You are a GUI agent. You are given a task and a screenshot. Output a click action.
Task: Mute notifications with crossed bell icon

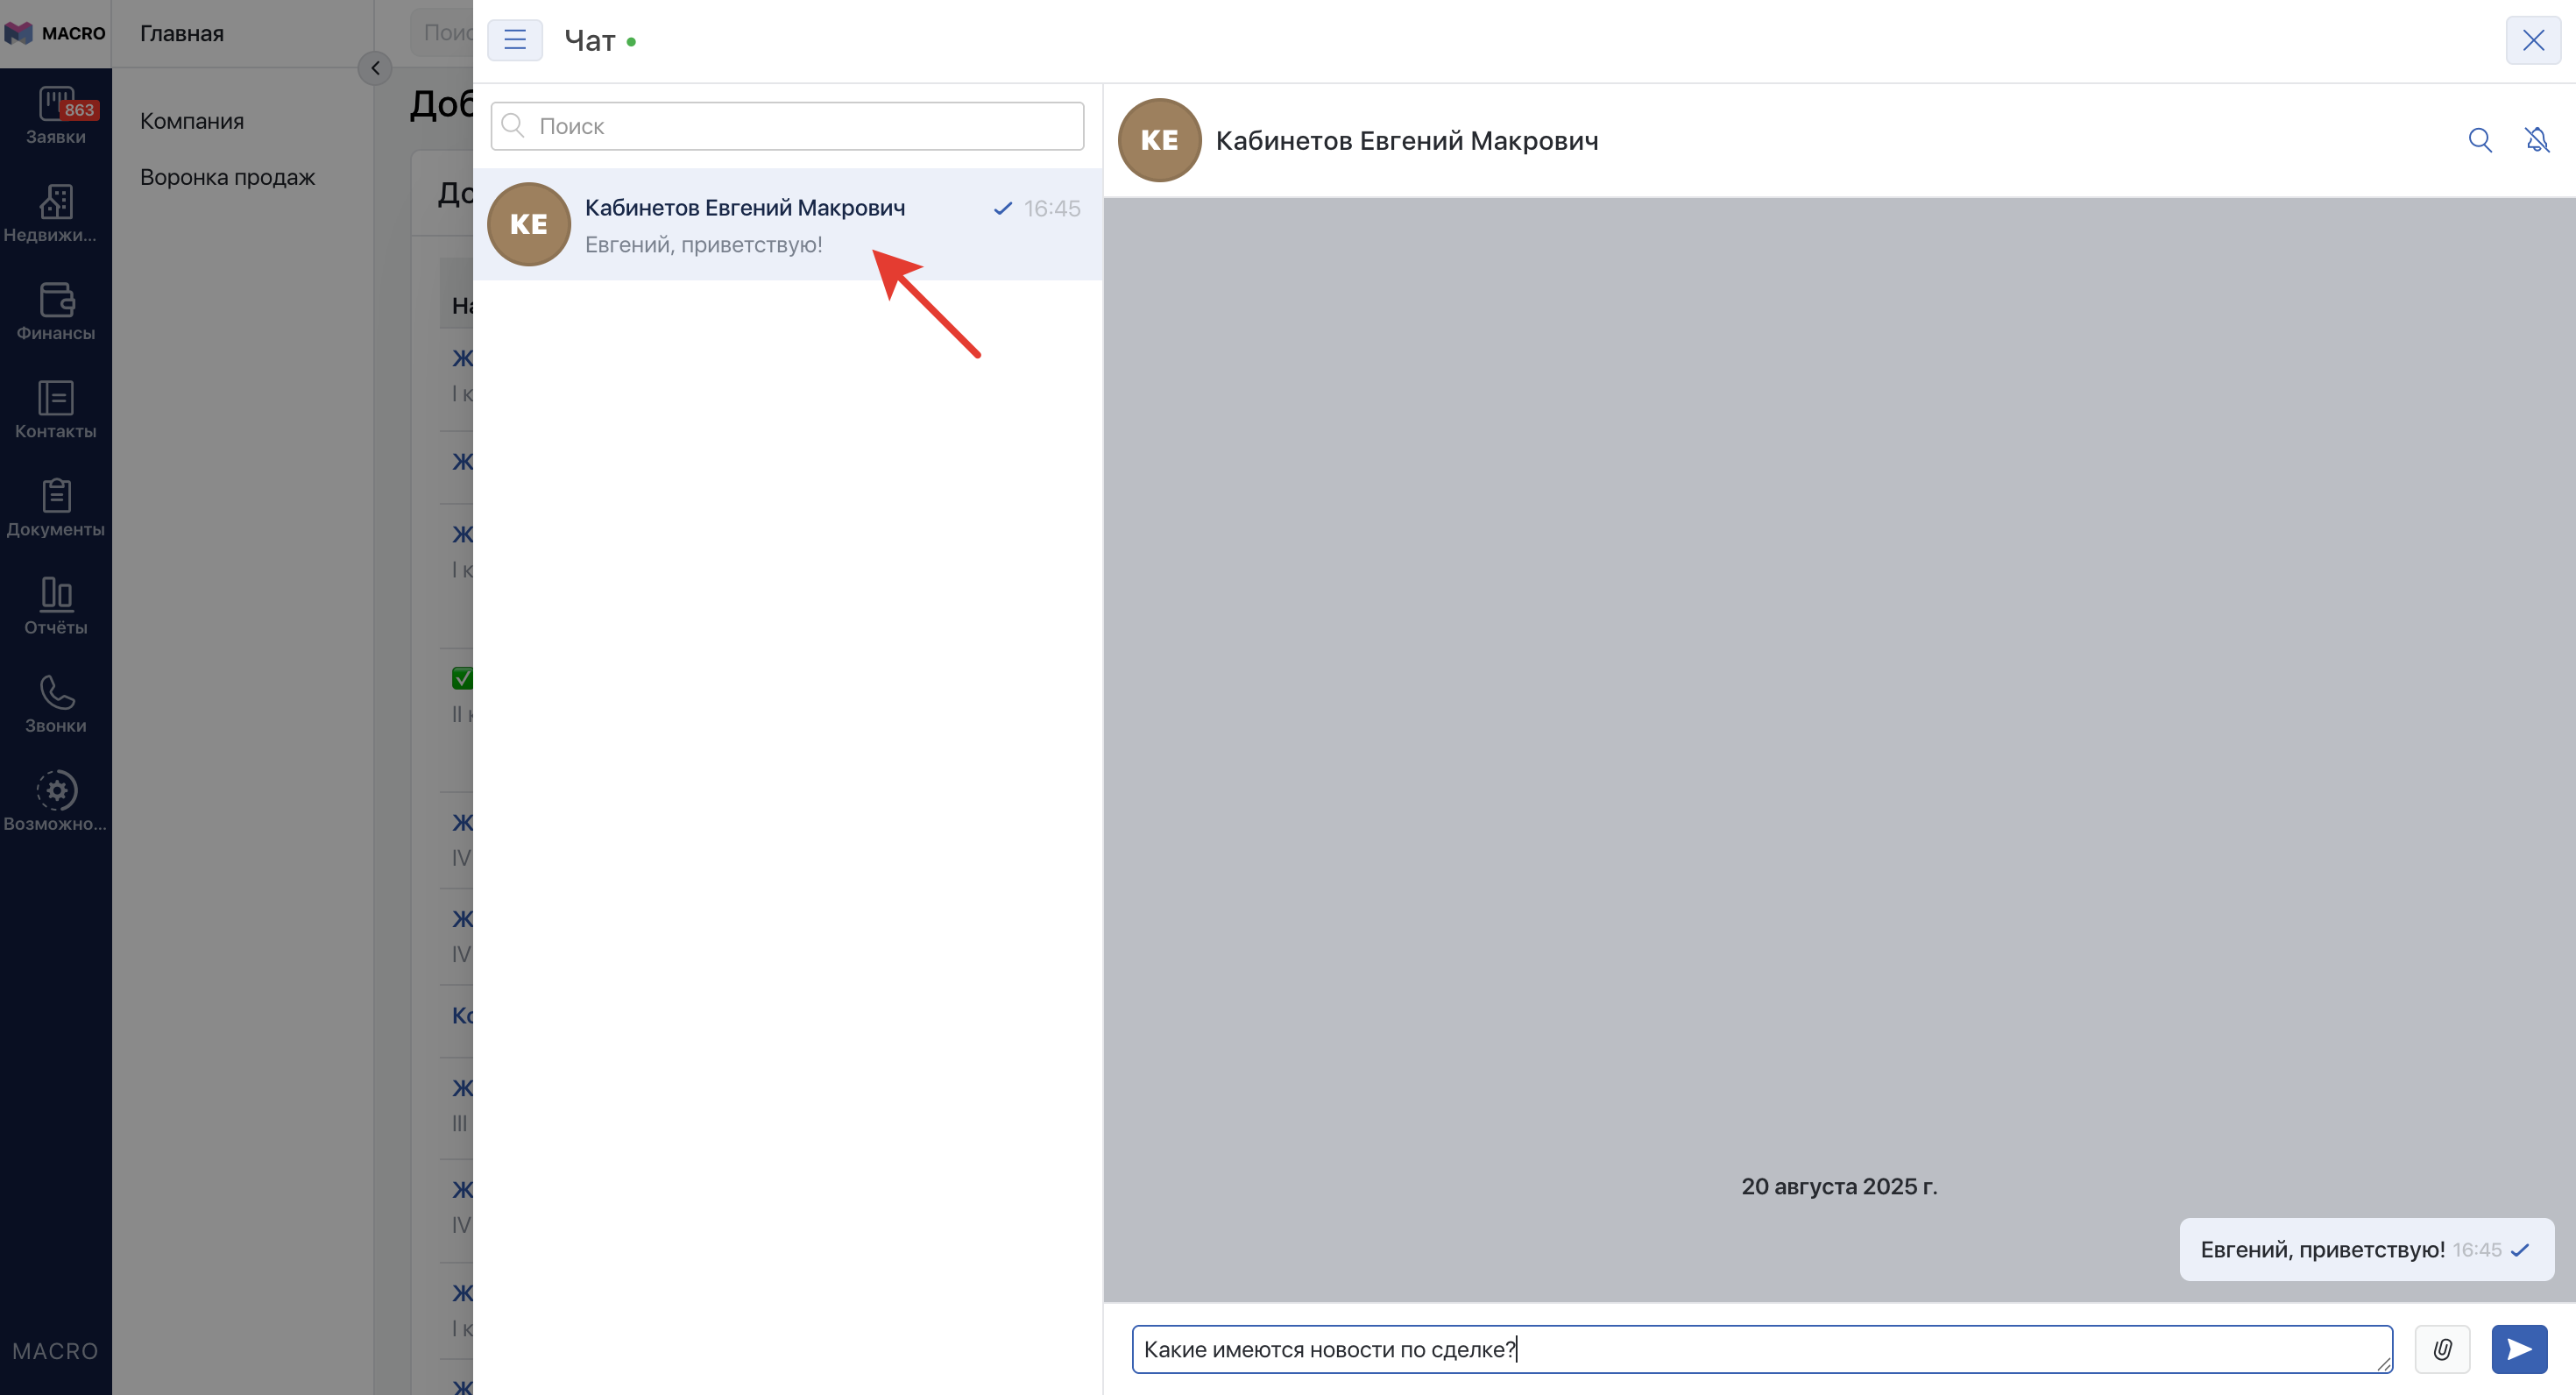pyautogui.click(x=2536, y=140)
